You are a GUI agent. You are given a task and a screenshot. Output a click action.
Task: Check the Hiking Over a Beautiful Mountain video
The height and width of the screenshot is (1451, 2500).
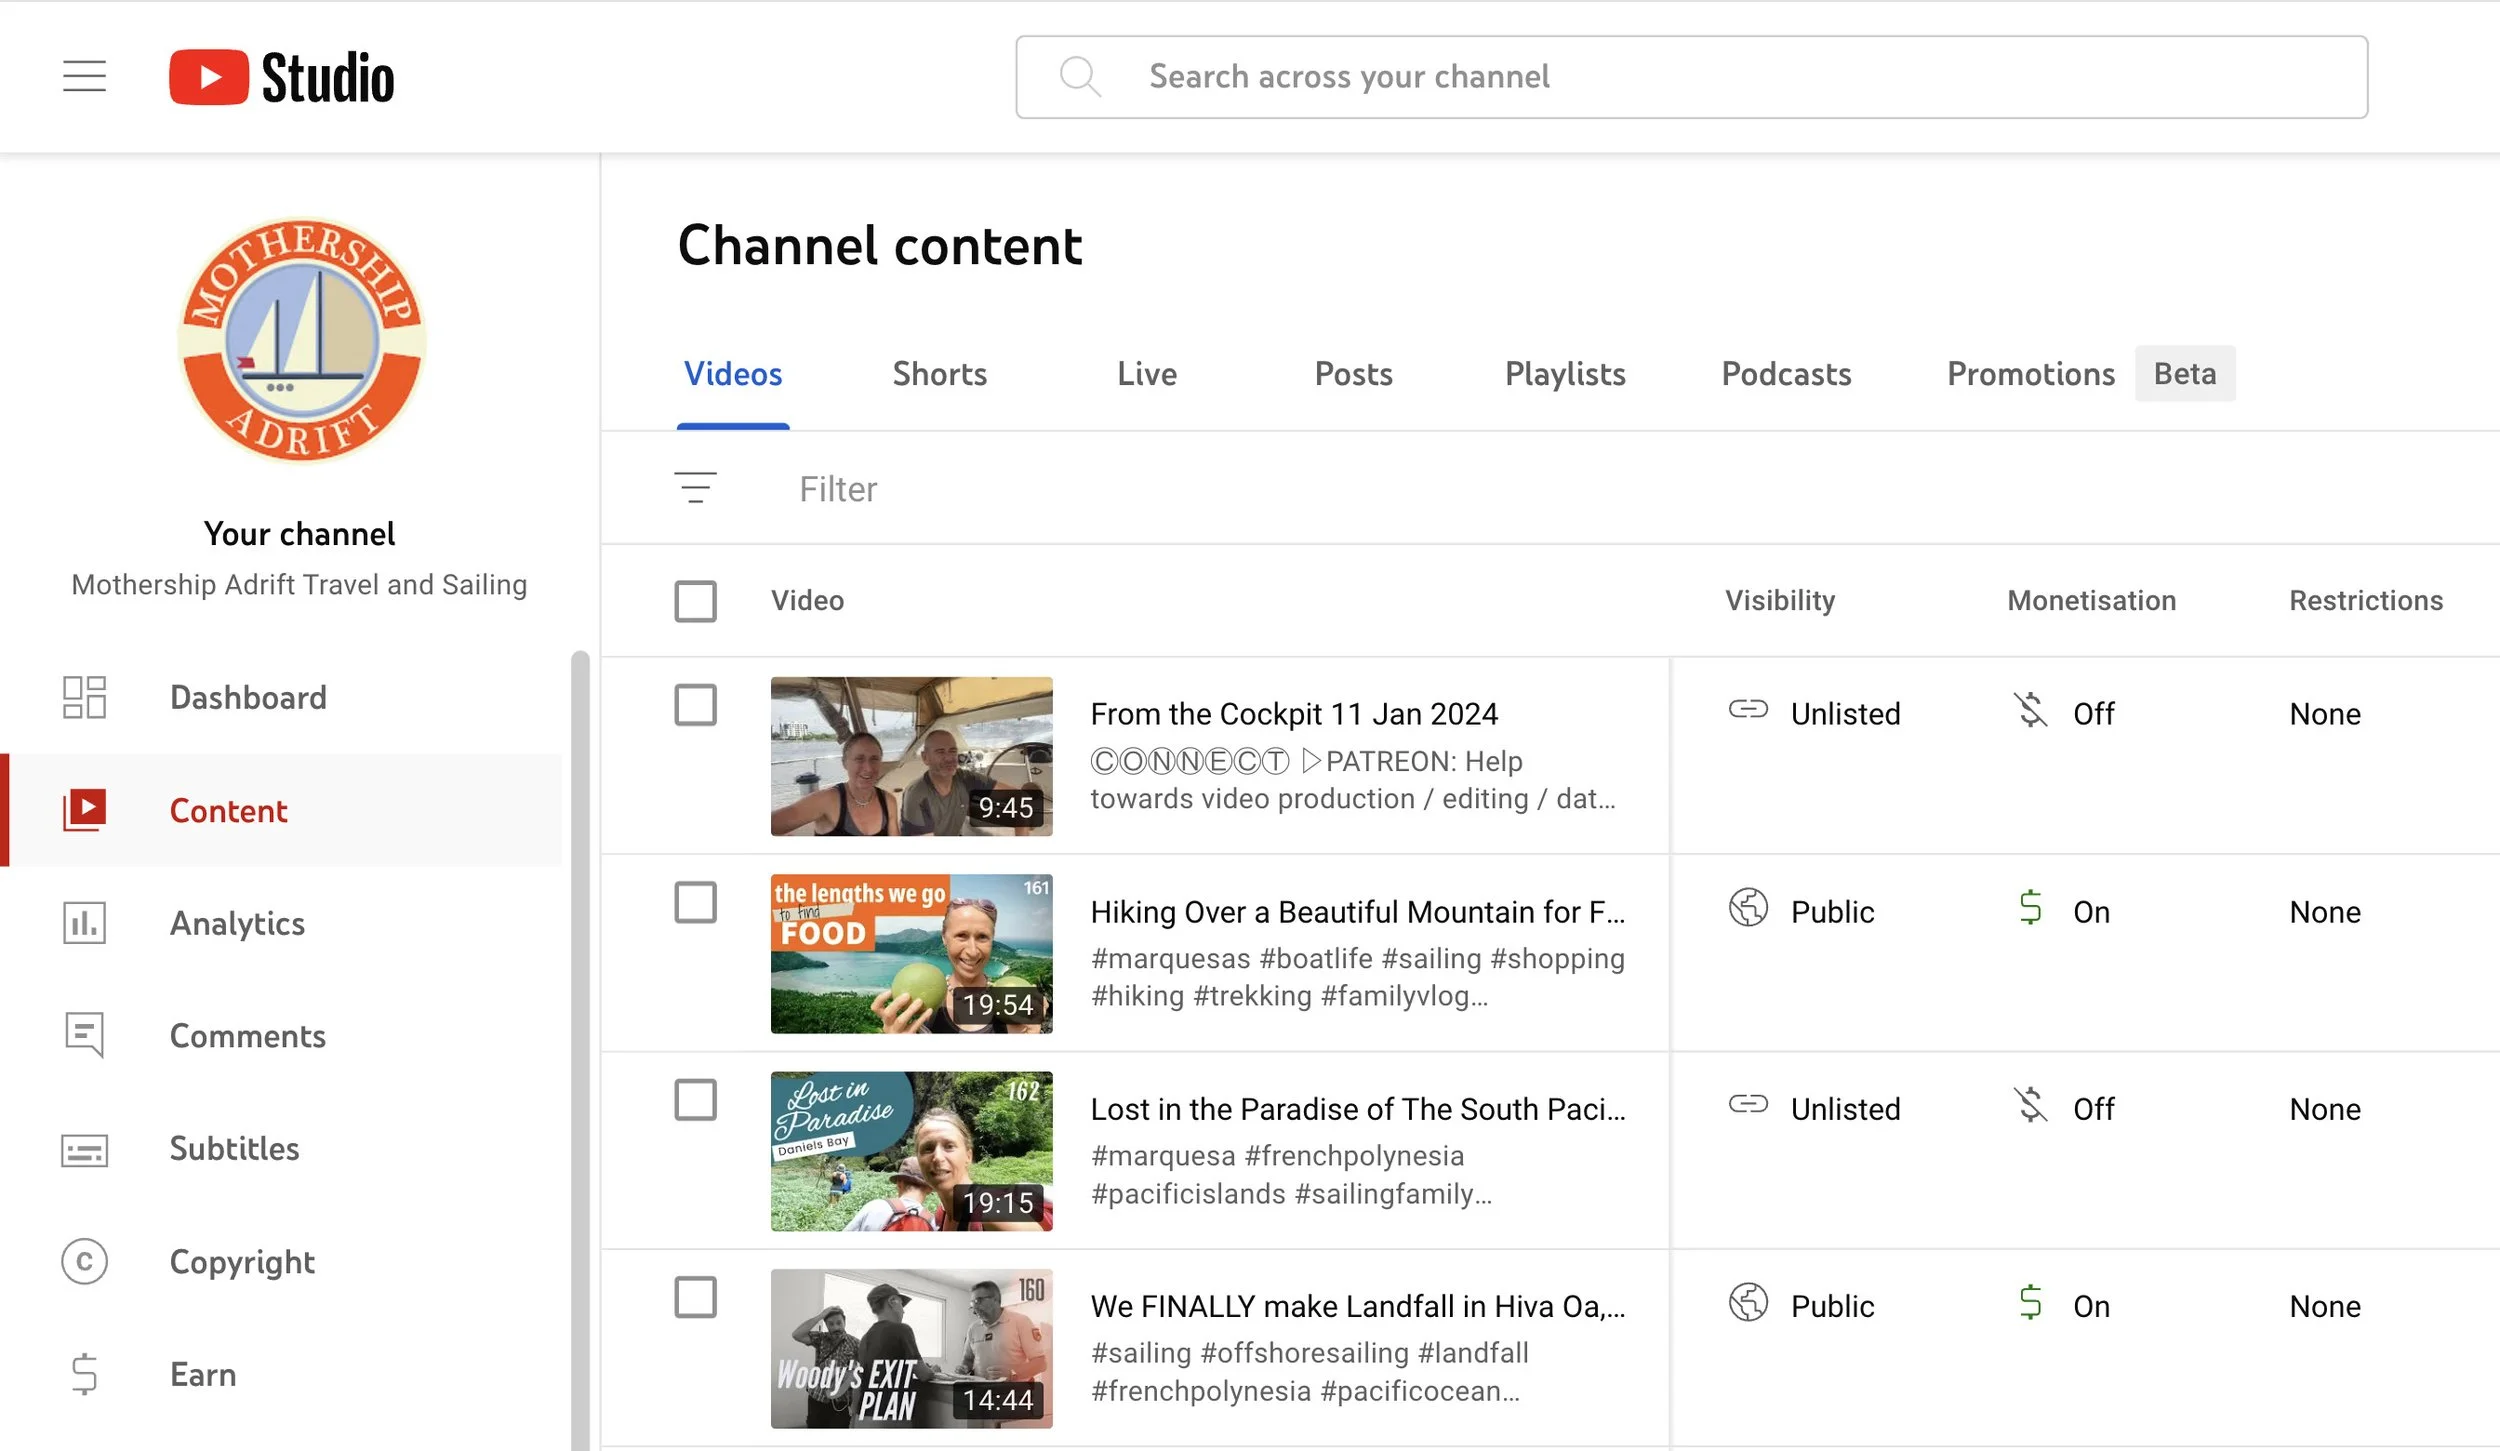pyautogui.click(x=695, y=902)
